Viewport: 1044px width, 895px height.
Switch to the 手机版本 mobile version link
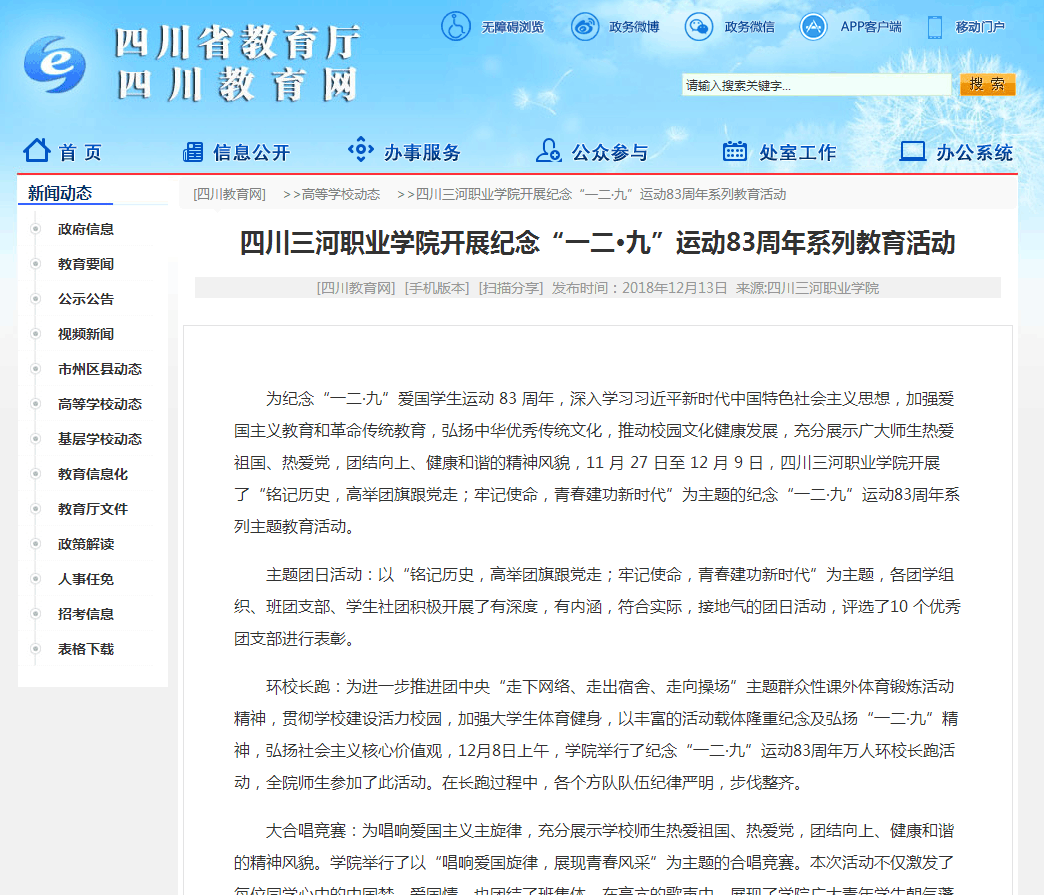tap(436, 288)
